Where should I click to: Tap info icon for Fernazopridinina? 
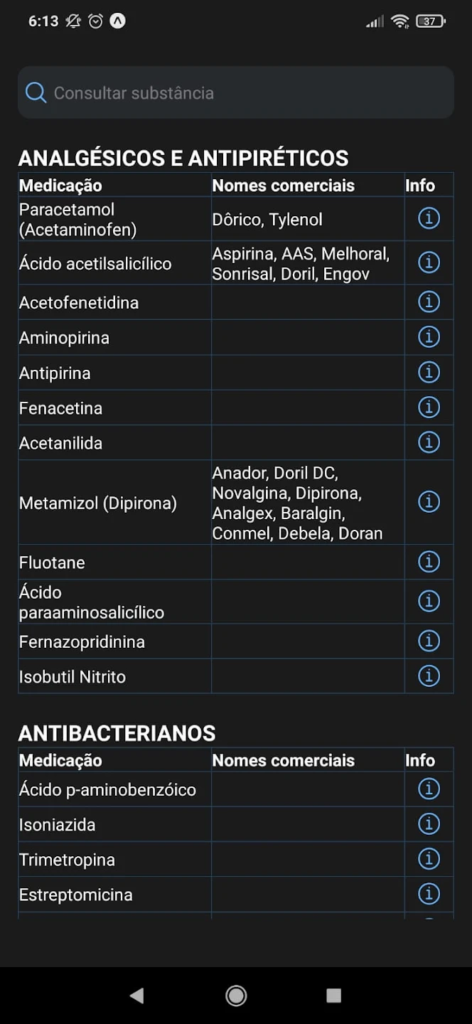point(429,641)
